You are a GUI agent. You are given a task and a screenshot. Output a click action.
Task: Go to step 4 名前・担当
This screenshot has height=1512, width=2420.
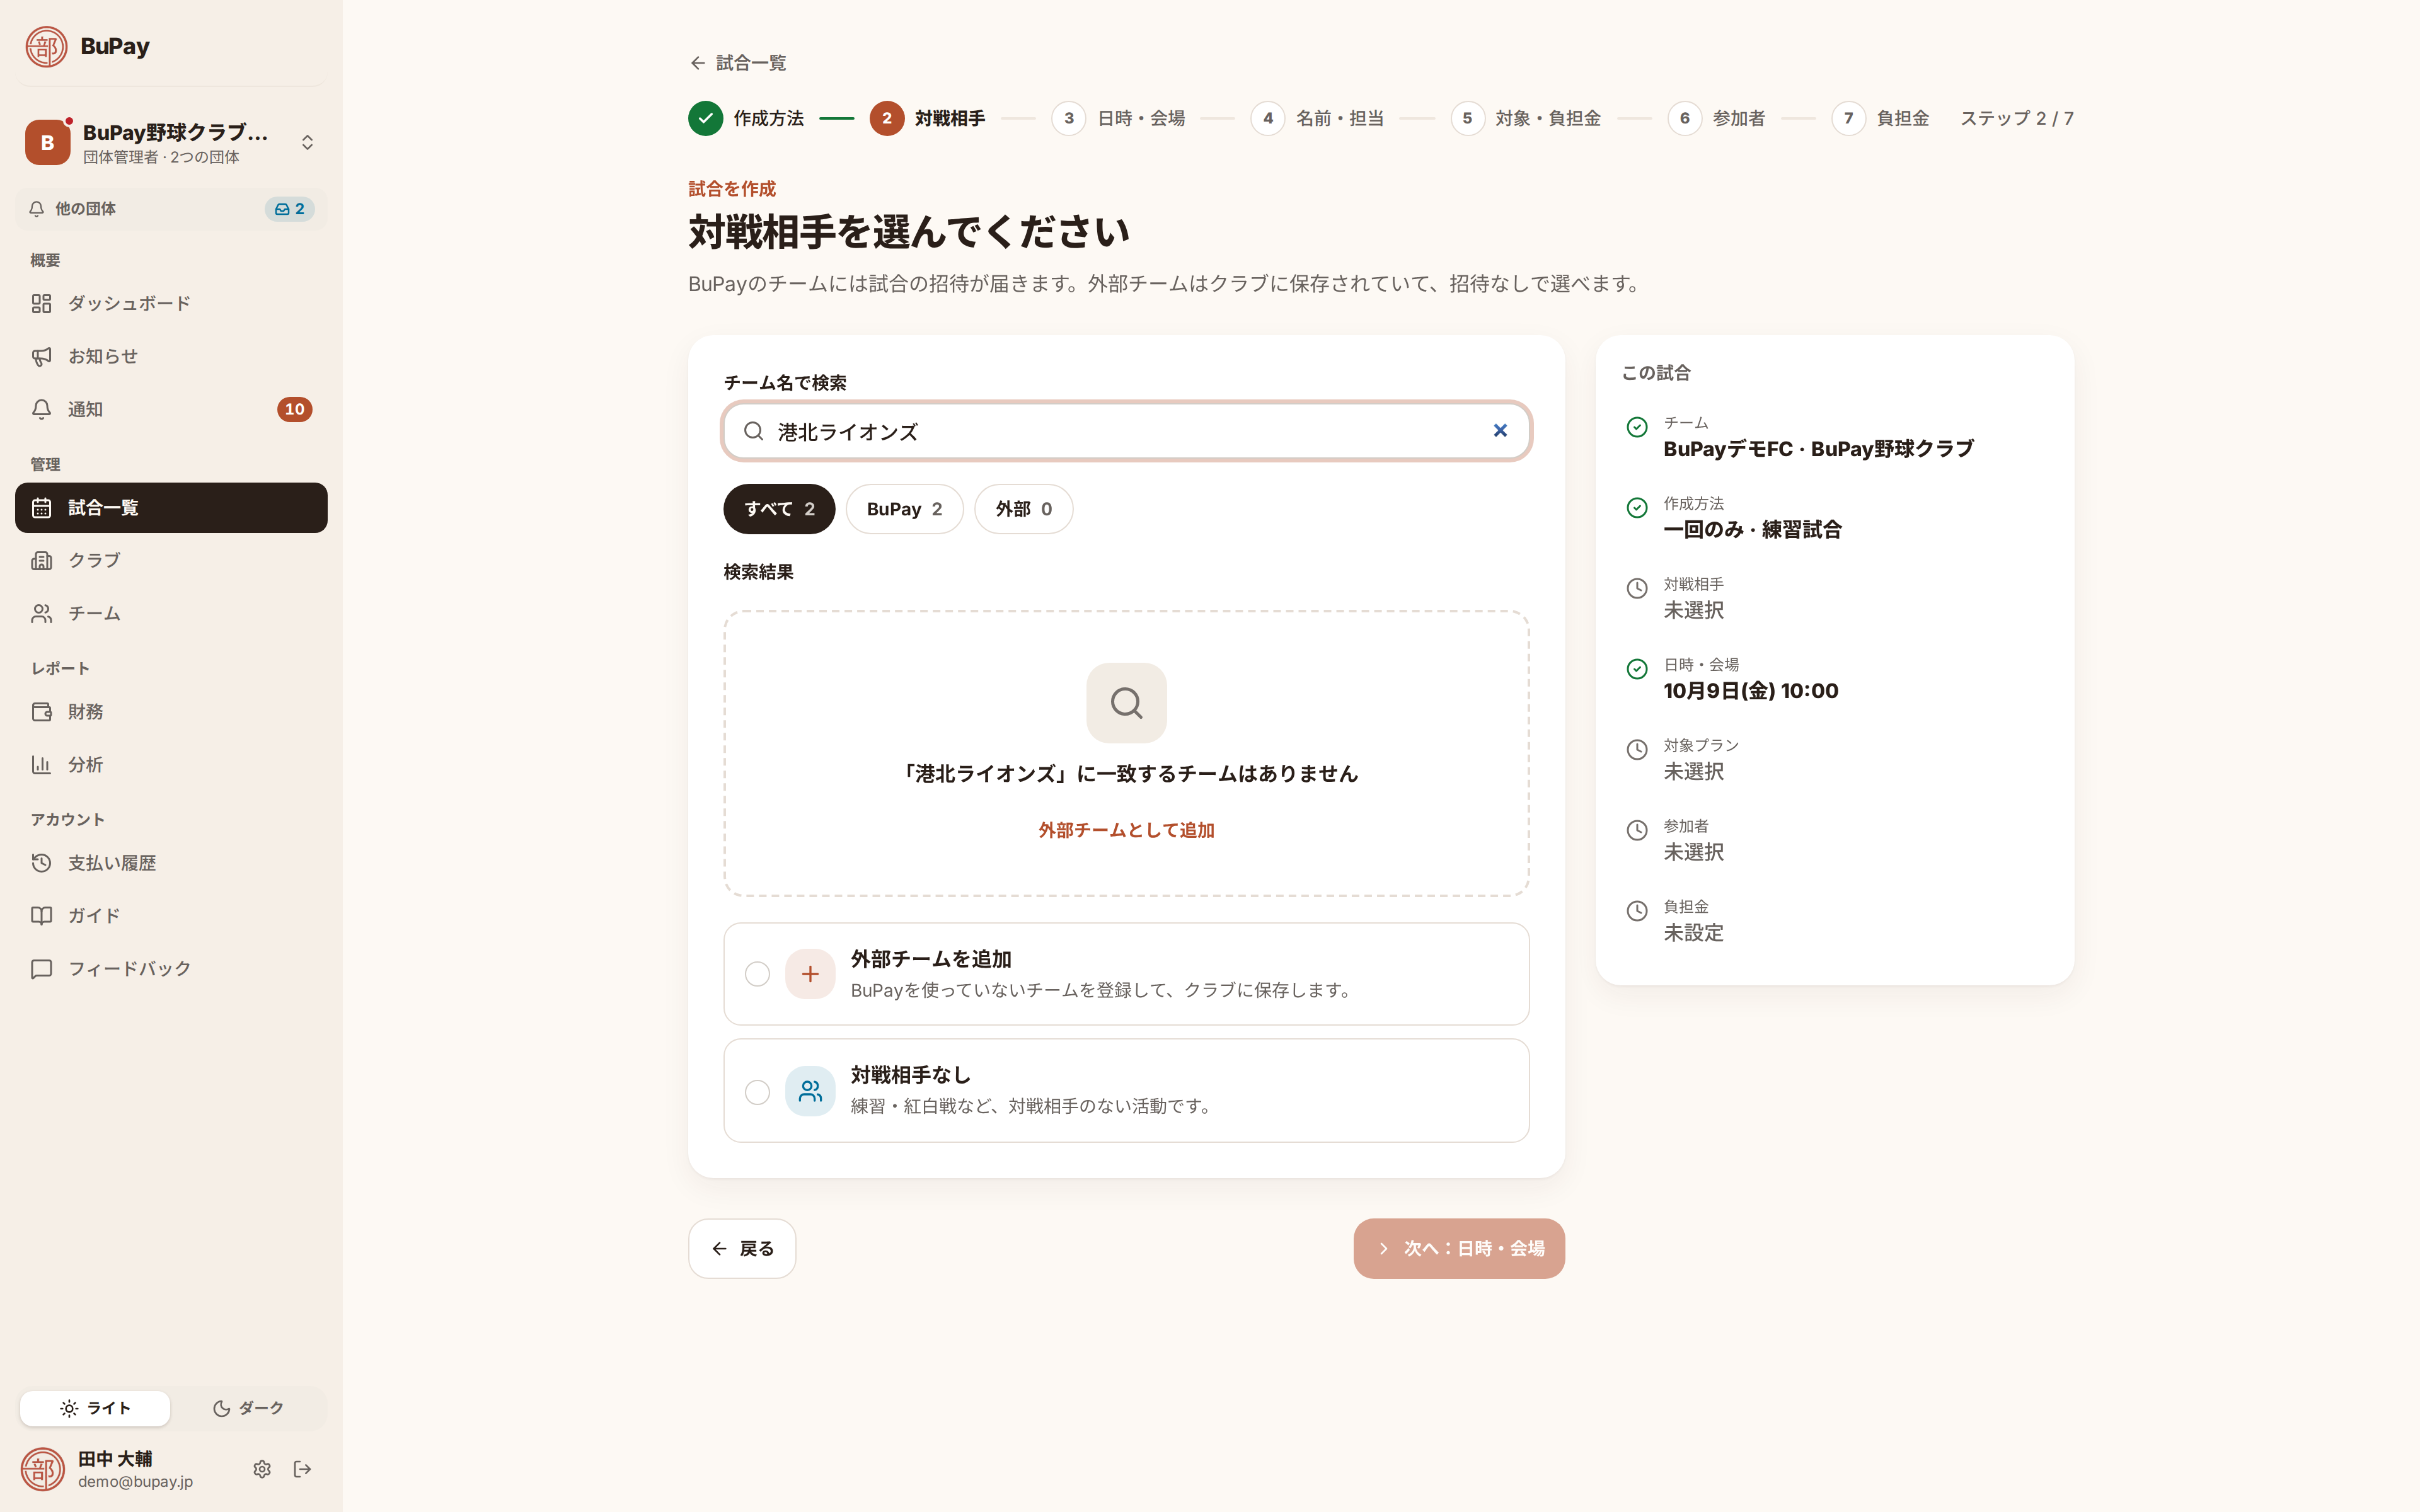pyautogui.click(x=1317, y=118)
